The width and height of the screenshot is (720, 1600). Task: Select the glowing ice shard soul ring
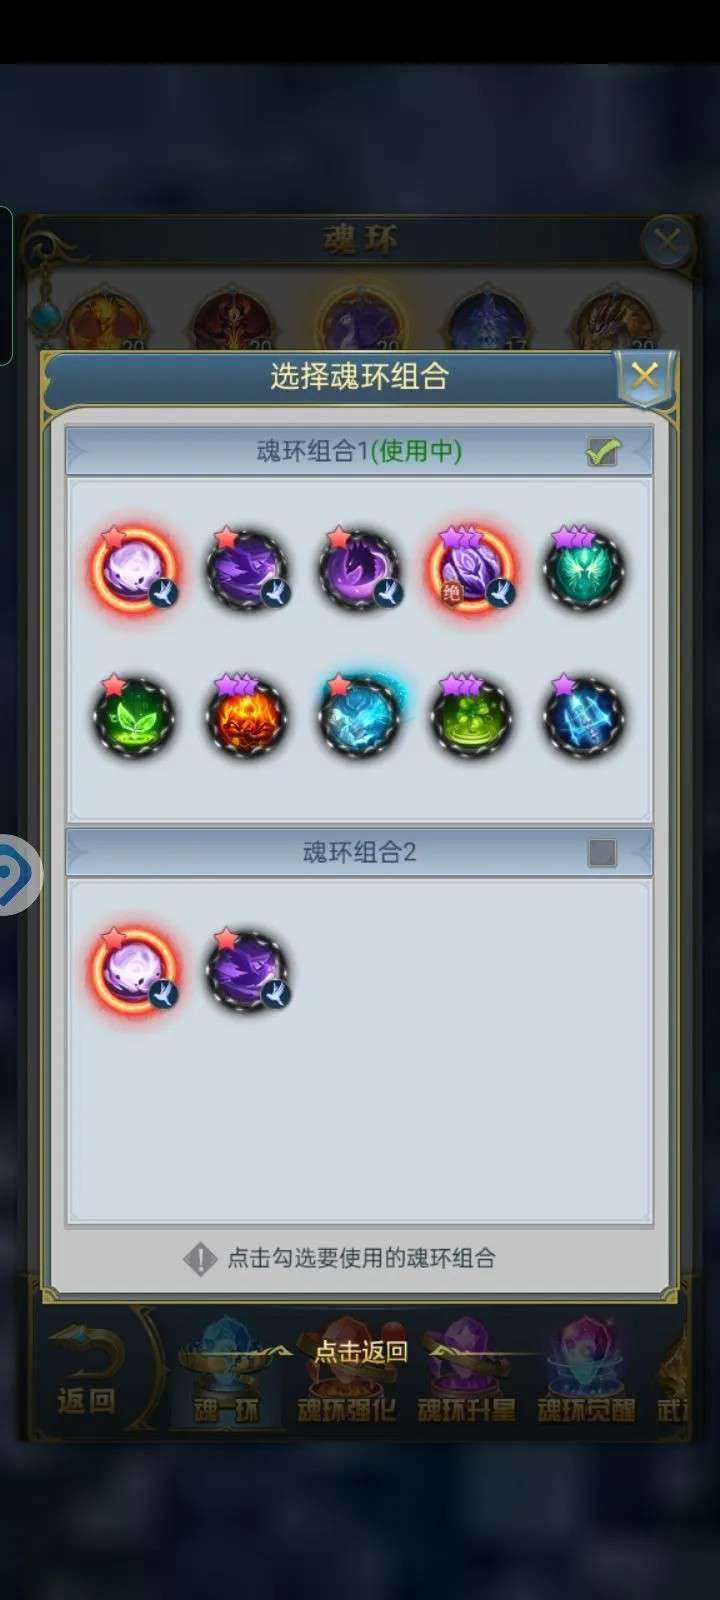[359, 717]
